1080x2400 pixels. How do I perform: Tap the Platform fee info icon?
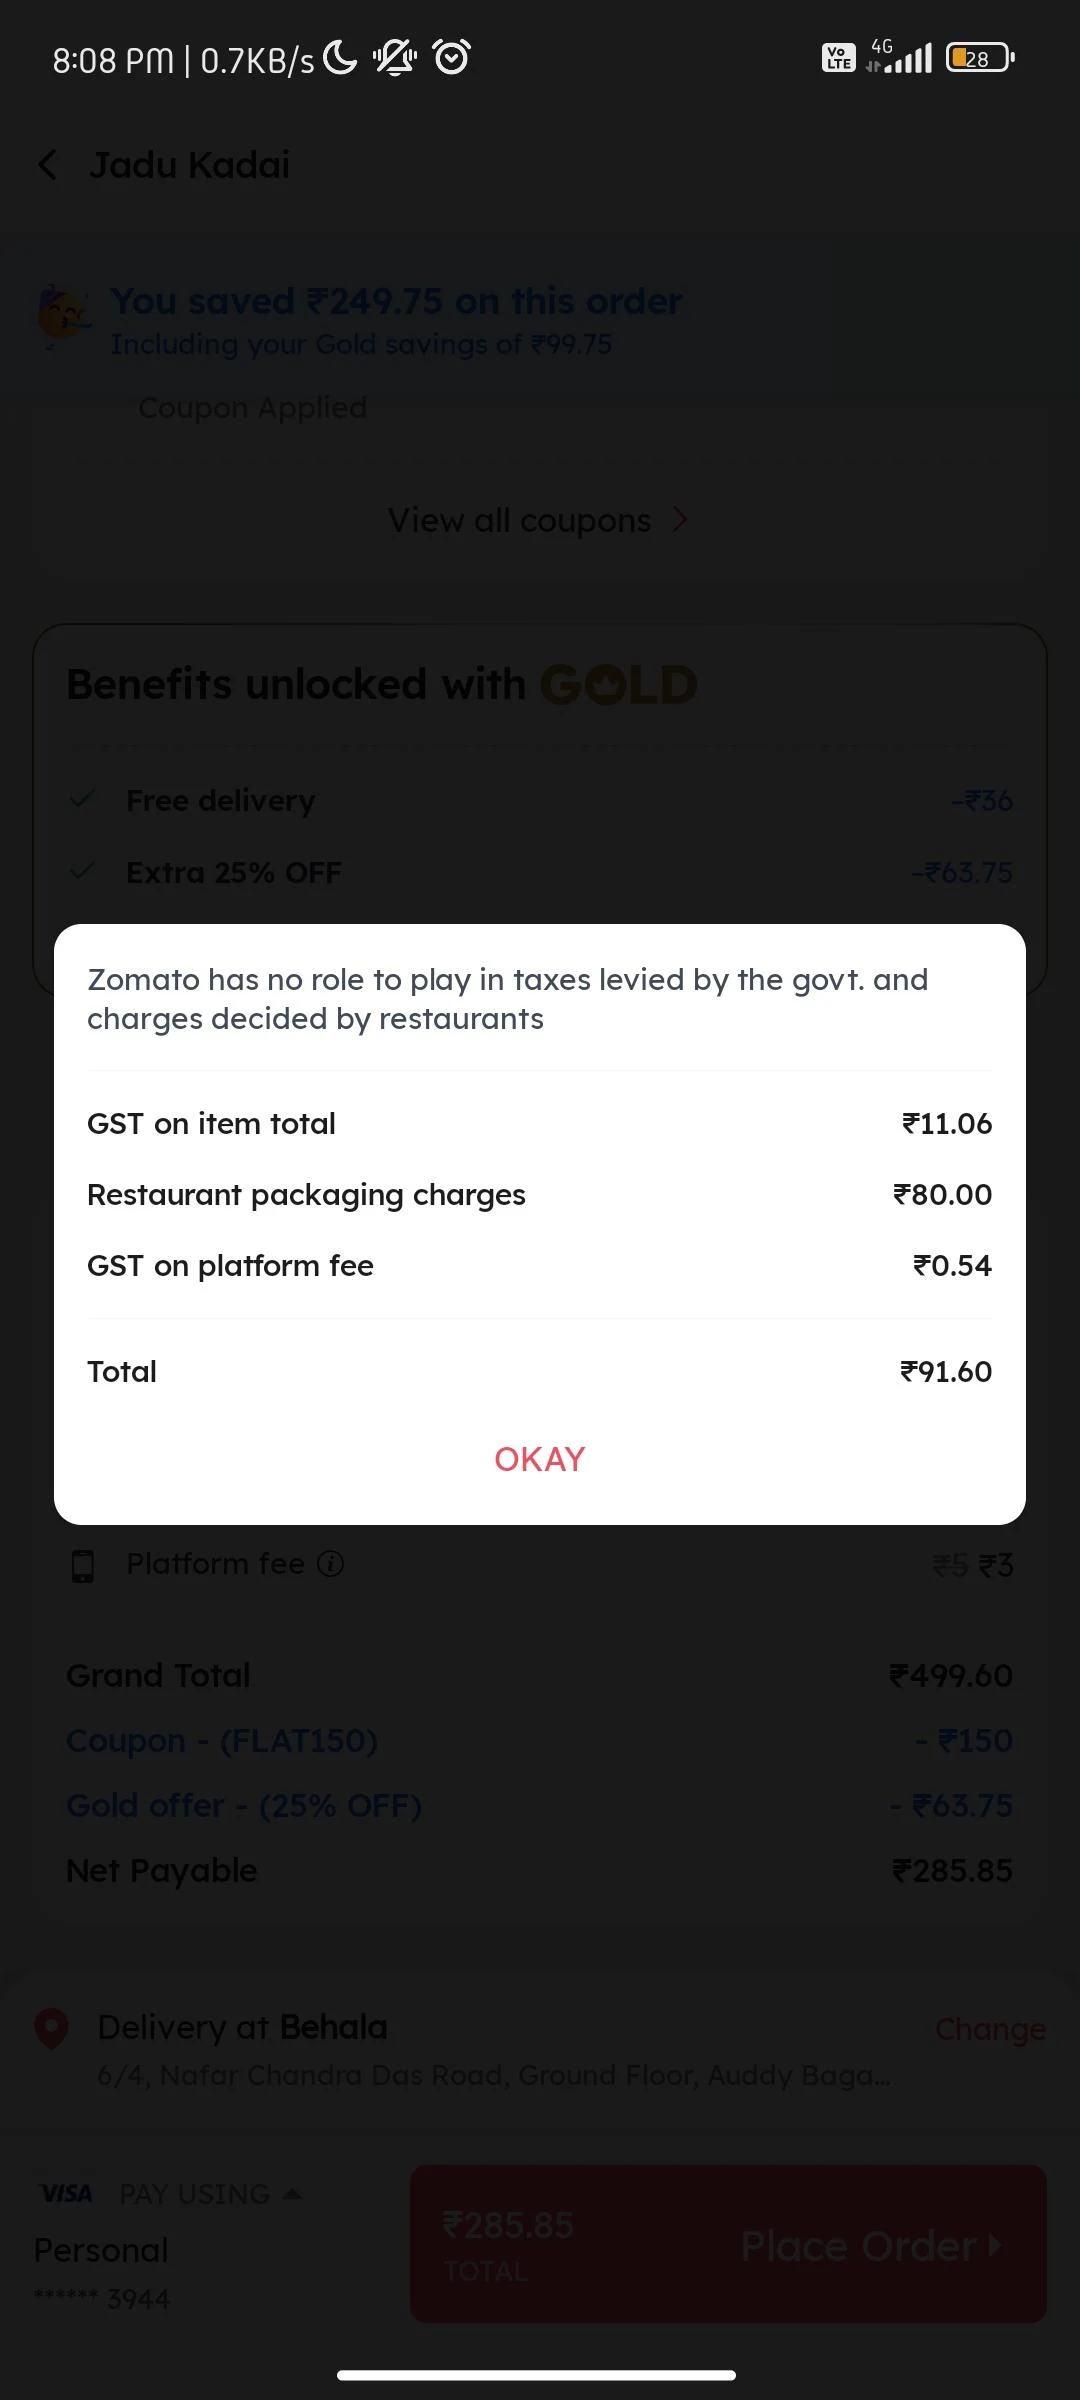pyautogui.click(x=330, y=1563)
